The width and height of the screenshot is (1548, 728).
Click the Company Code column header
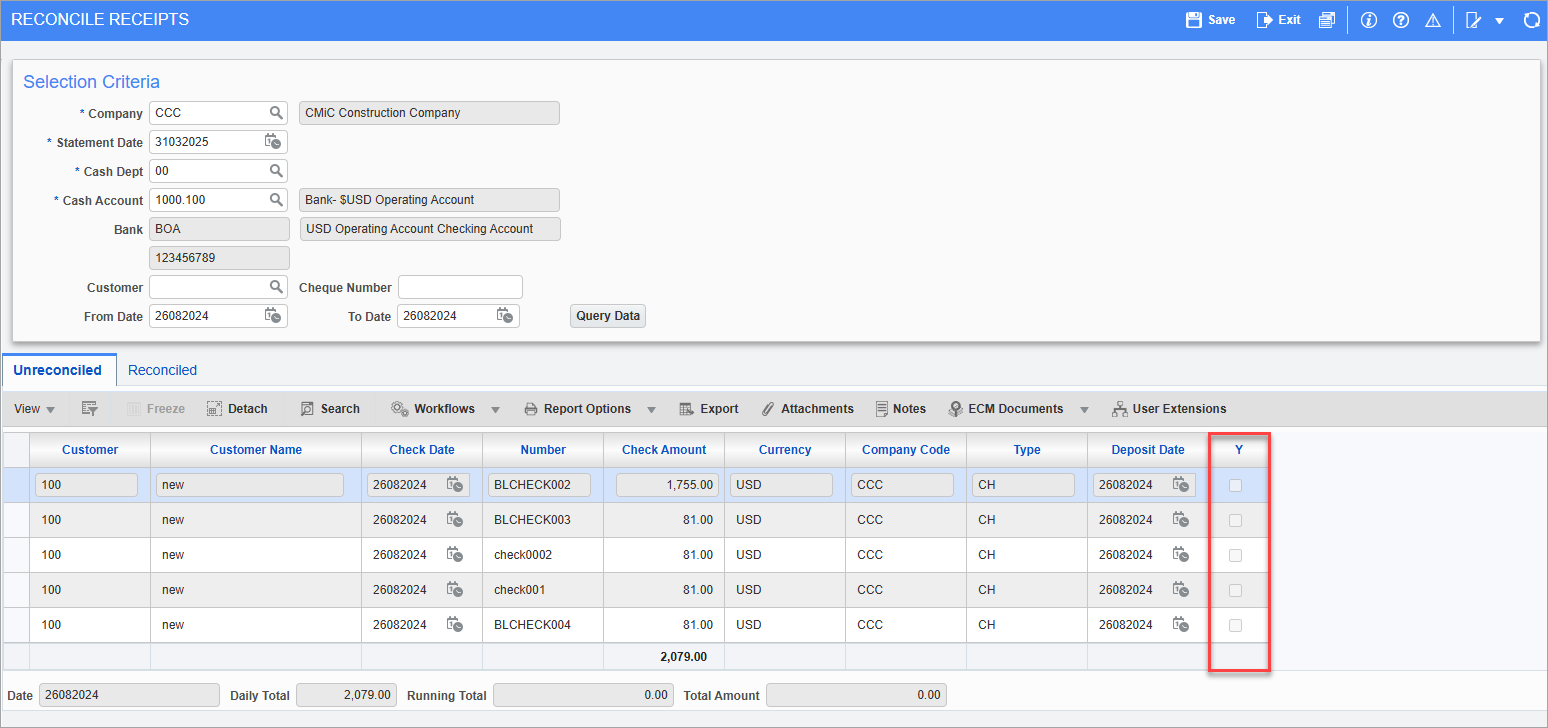pos(906,450)
